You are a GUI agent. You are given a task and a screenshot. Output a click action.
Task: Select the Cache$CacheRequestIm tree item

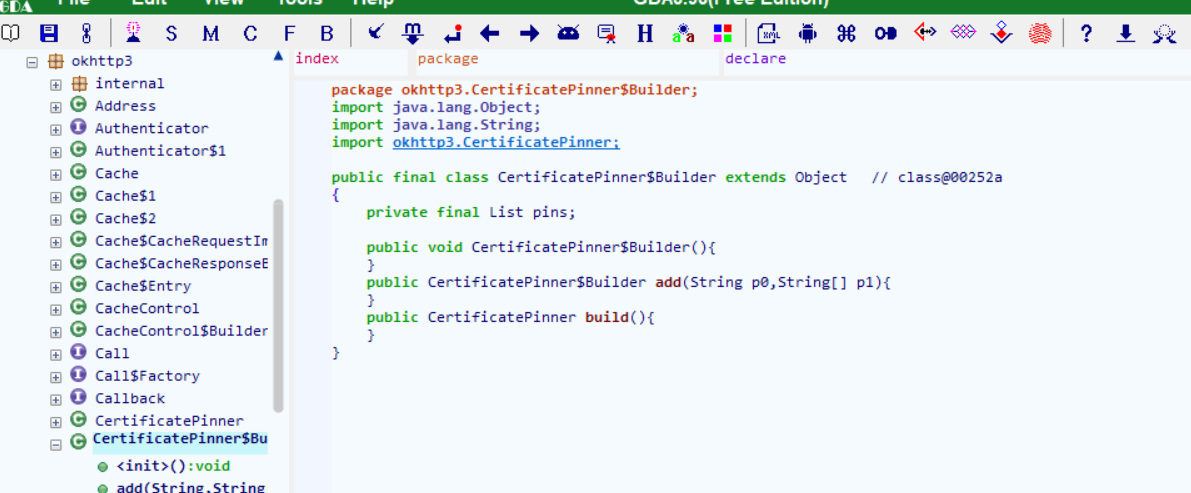tap(181, 241)
